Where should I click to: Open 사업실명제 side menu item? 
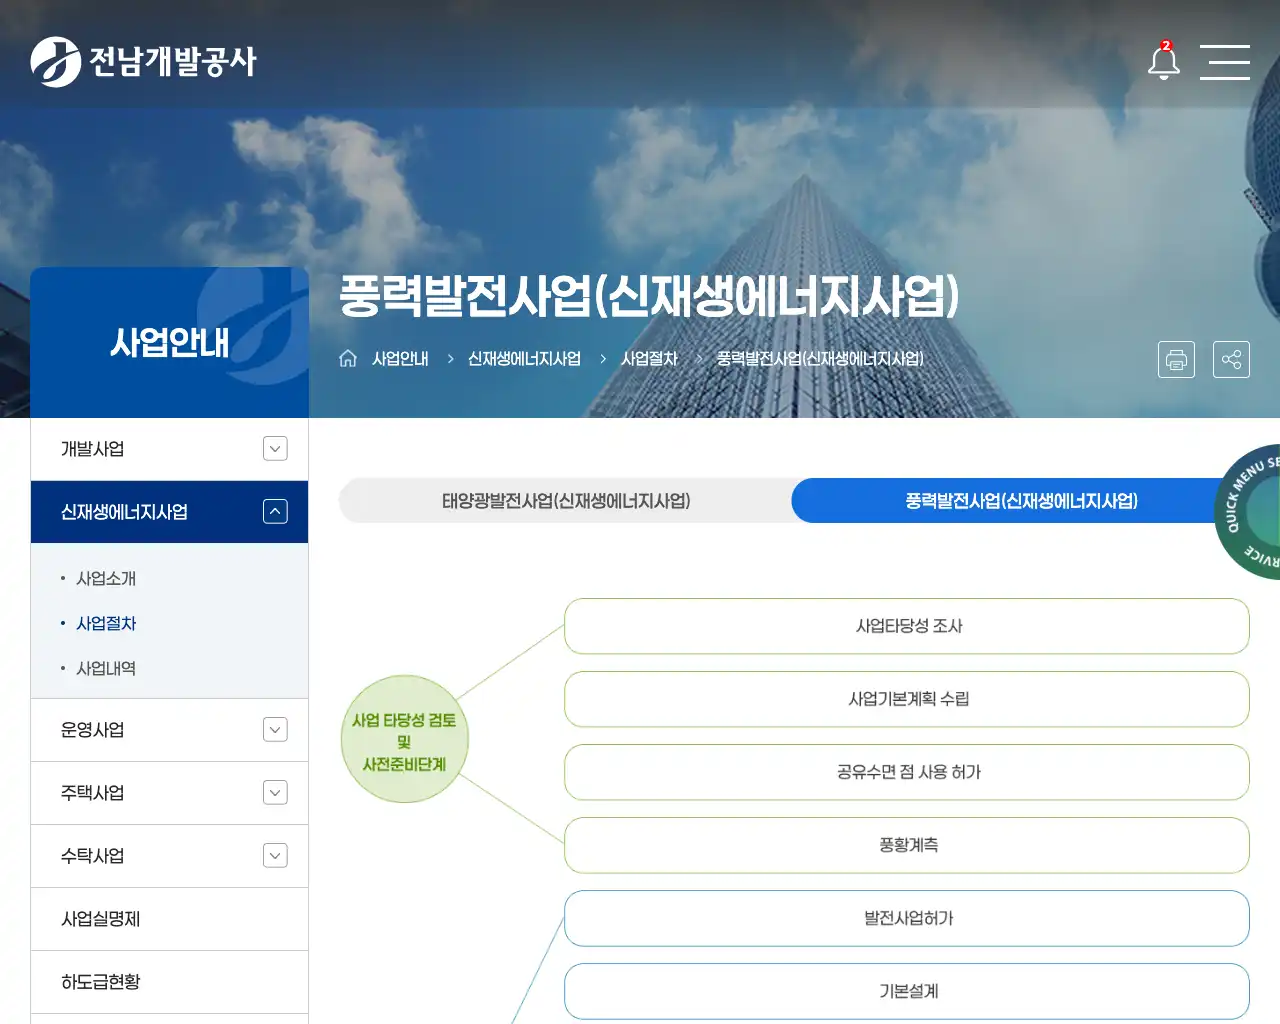[169, 919]
